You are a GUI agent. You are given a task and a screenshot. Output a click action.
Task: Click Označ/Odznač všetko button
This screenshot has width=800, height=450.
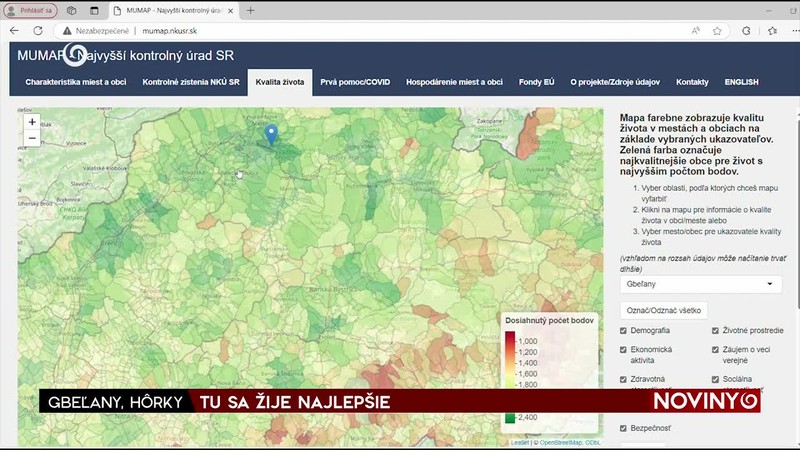tap(664, 310)
